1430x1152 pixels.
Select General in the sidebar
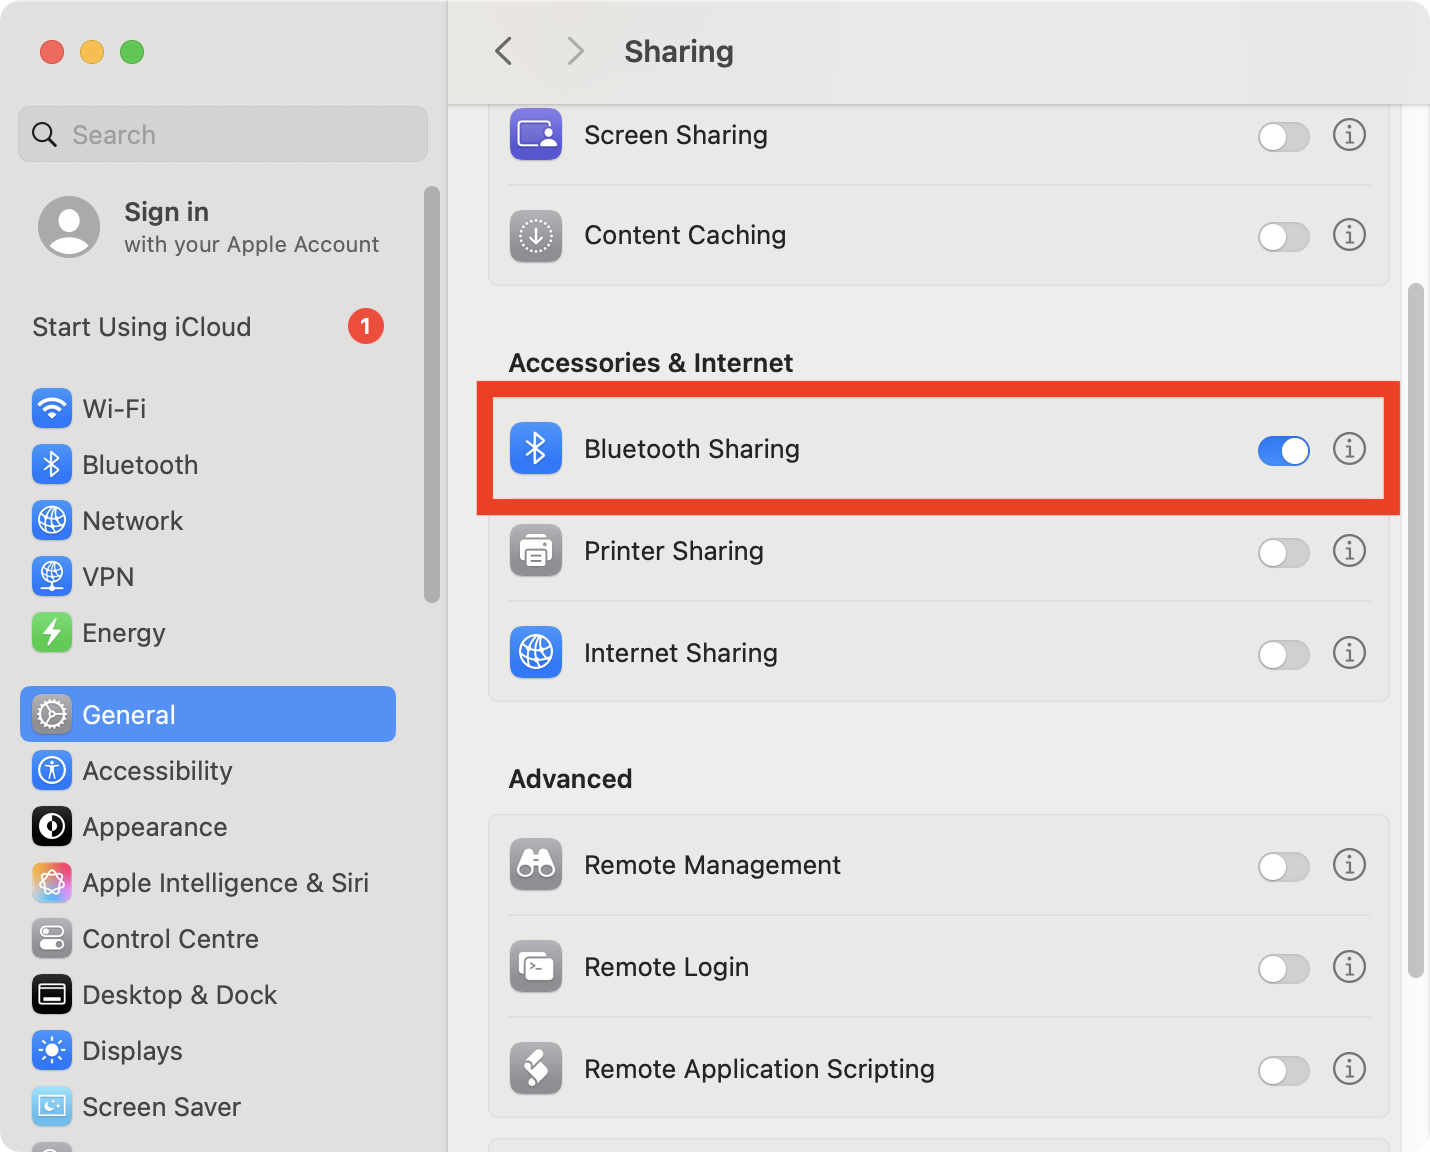pos(128,714)
